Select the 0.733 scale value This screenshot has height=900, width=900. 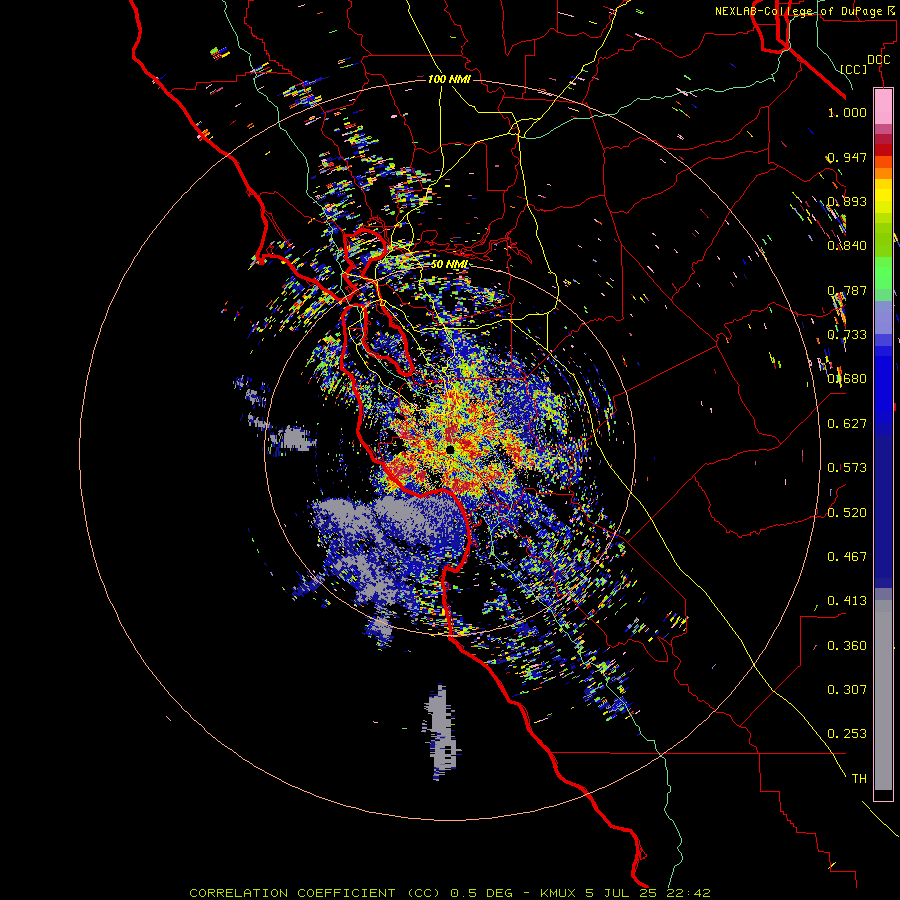847,335
